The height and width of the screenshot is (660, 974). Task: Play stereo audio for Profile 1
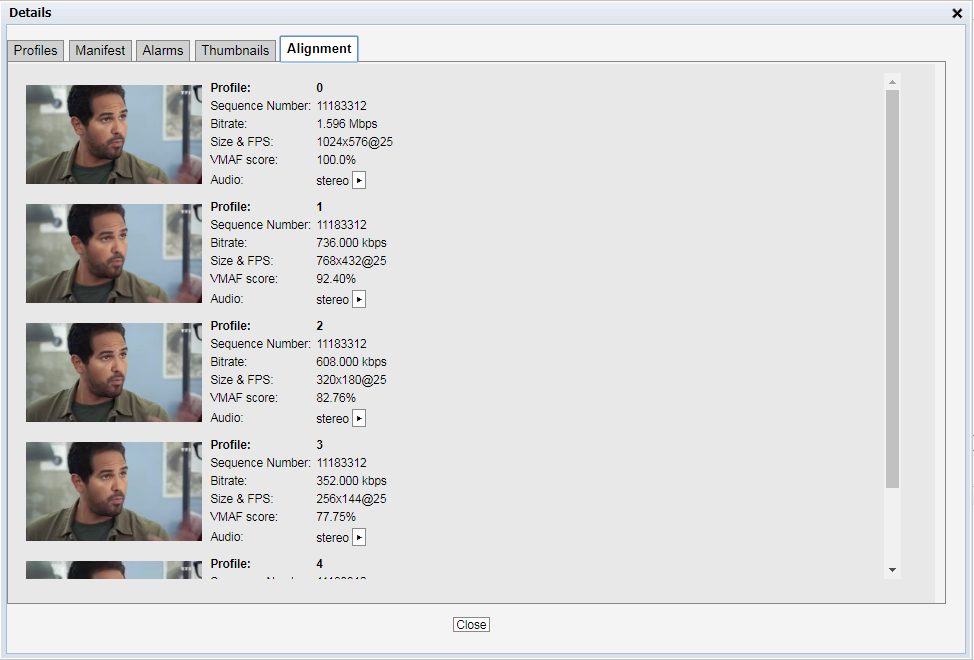(359, 300)
